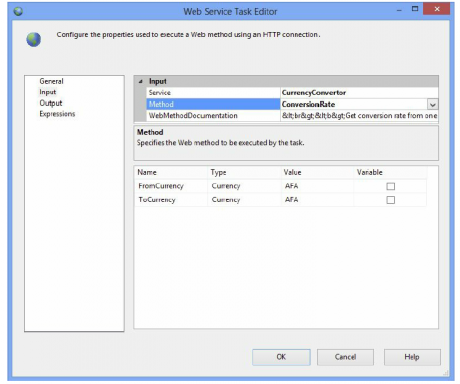Screen dimensions: 460x384
Task: Click the AFA value for FromCurrency
Action: (x=292, y=186)
